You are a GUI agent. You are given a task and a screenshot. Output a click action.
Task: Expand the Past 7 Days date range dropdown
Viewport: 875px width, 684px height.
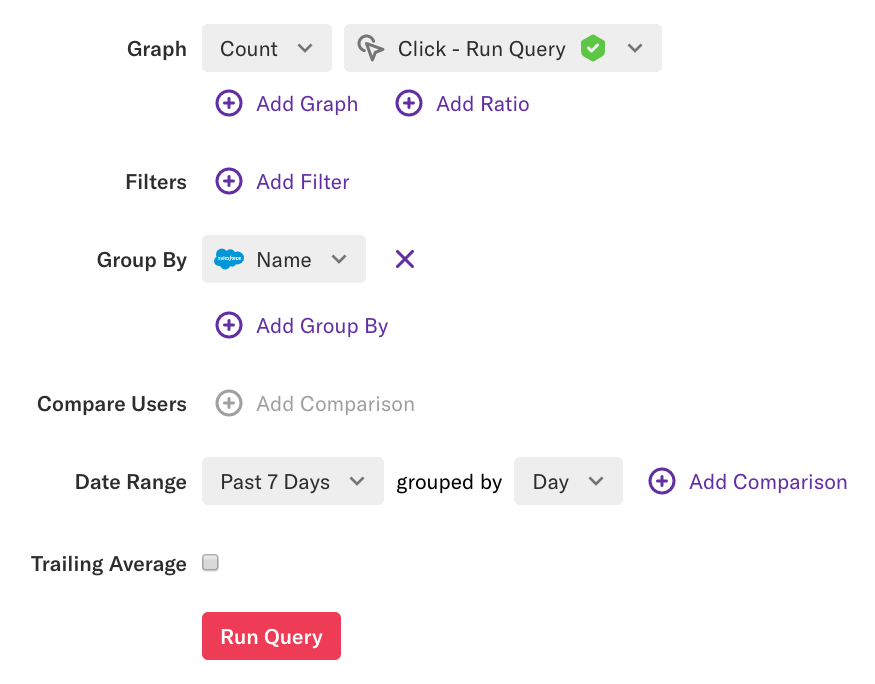point(293,481)
